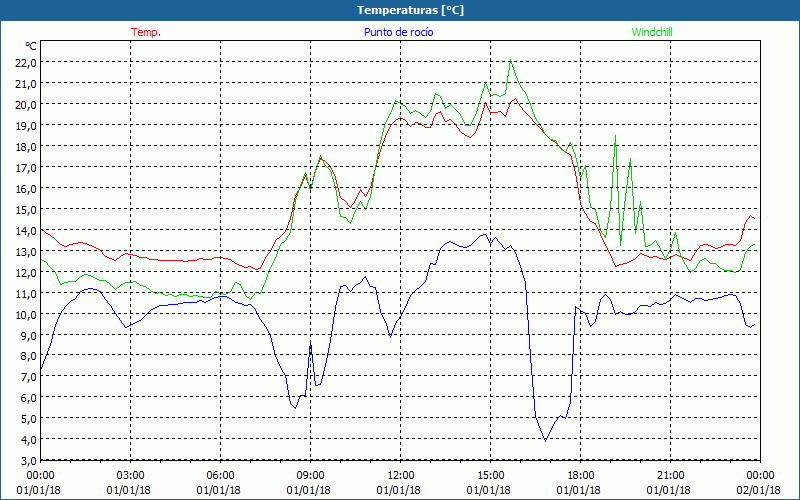Click the 09:00 time axis label
800x500 pixels.
310,475
